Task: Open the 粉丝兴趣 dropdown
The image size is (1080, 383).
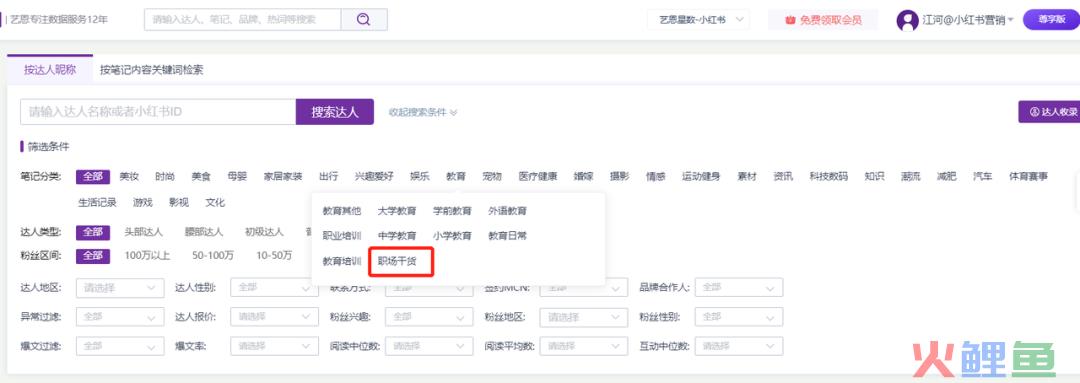Action: click(x=429, y=318)
